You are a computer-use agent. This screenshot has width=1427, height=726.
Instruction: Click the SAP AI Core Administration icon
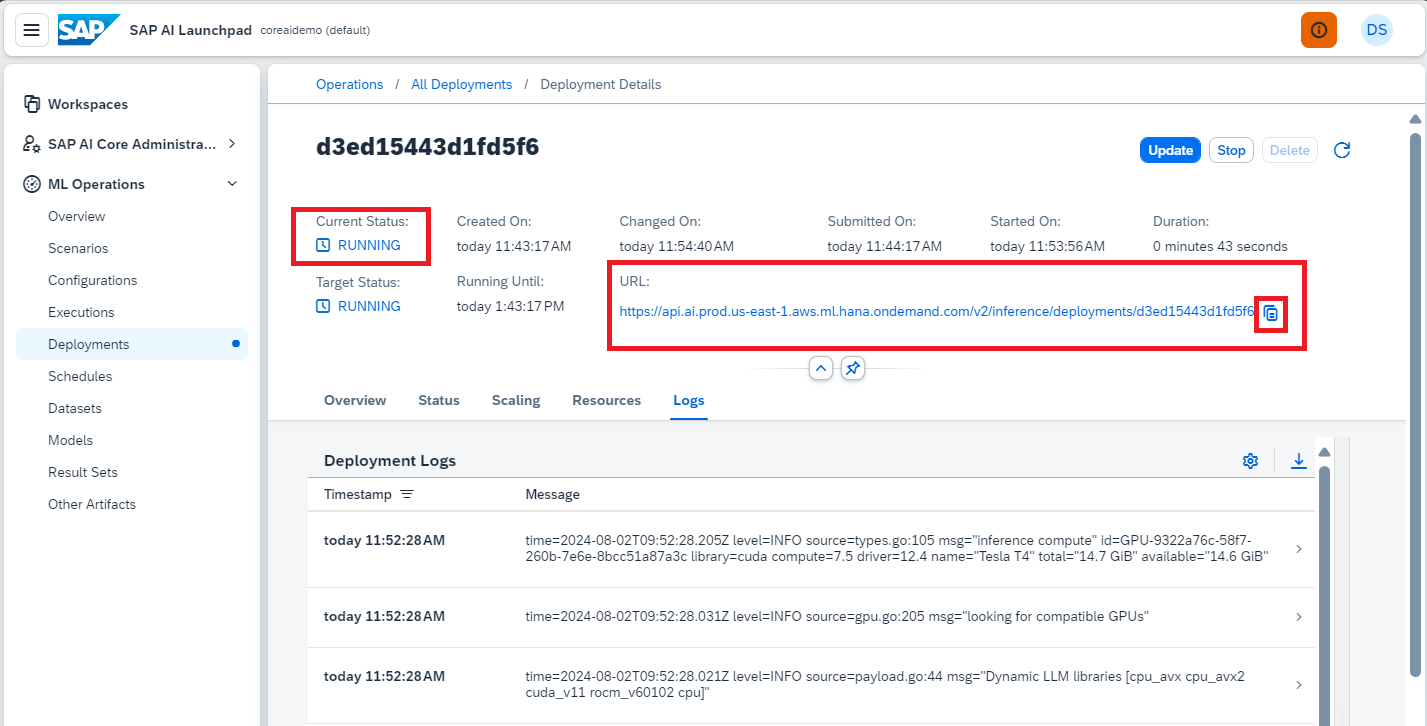point(31,144)
